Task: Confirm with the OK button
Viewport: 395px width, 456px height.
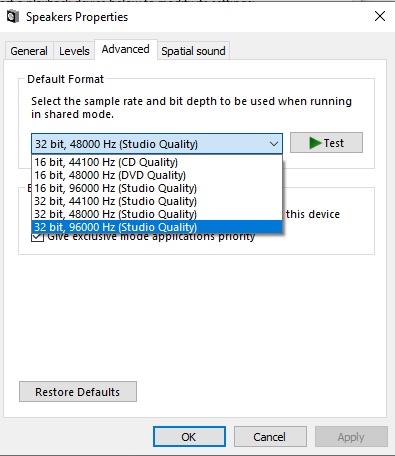Action: 189,437
